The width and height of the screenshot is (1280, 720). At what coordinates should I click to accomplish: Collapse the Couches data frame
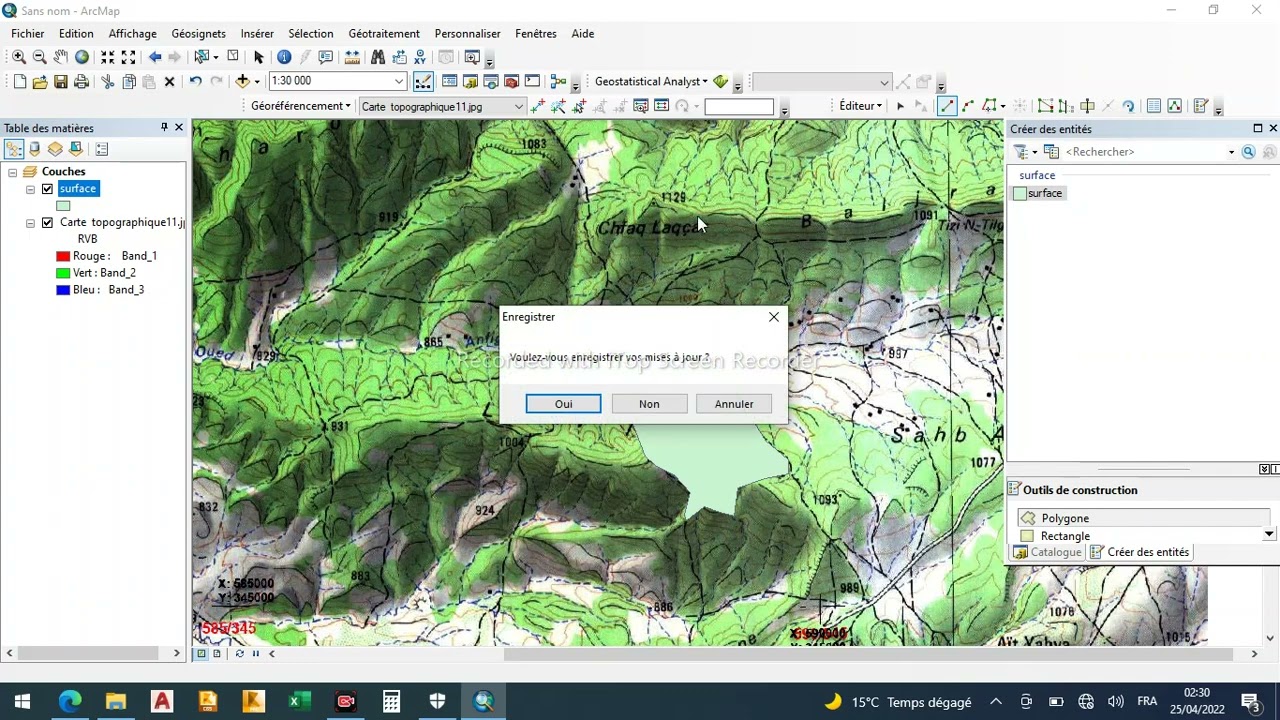[13, 172]
